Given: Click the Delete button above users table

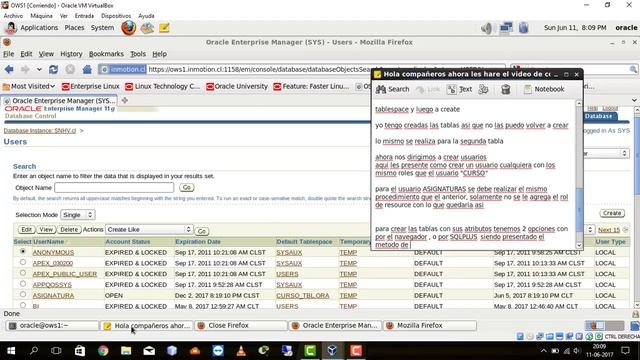Looking at the screenshot, I should click(x=69, y=229).
